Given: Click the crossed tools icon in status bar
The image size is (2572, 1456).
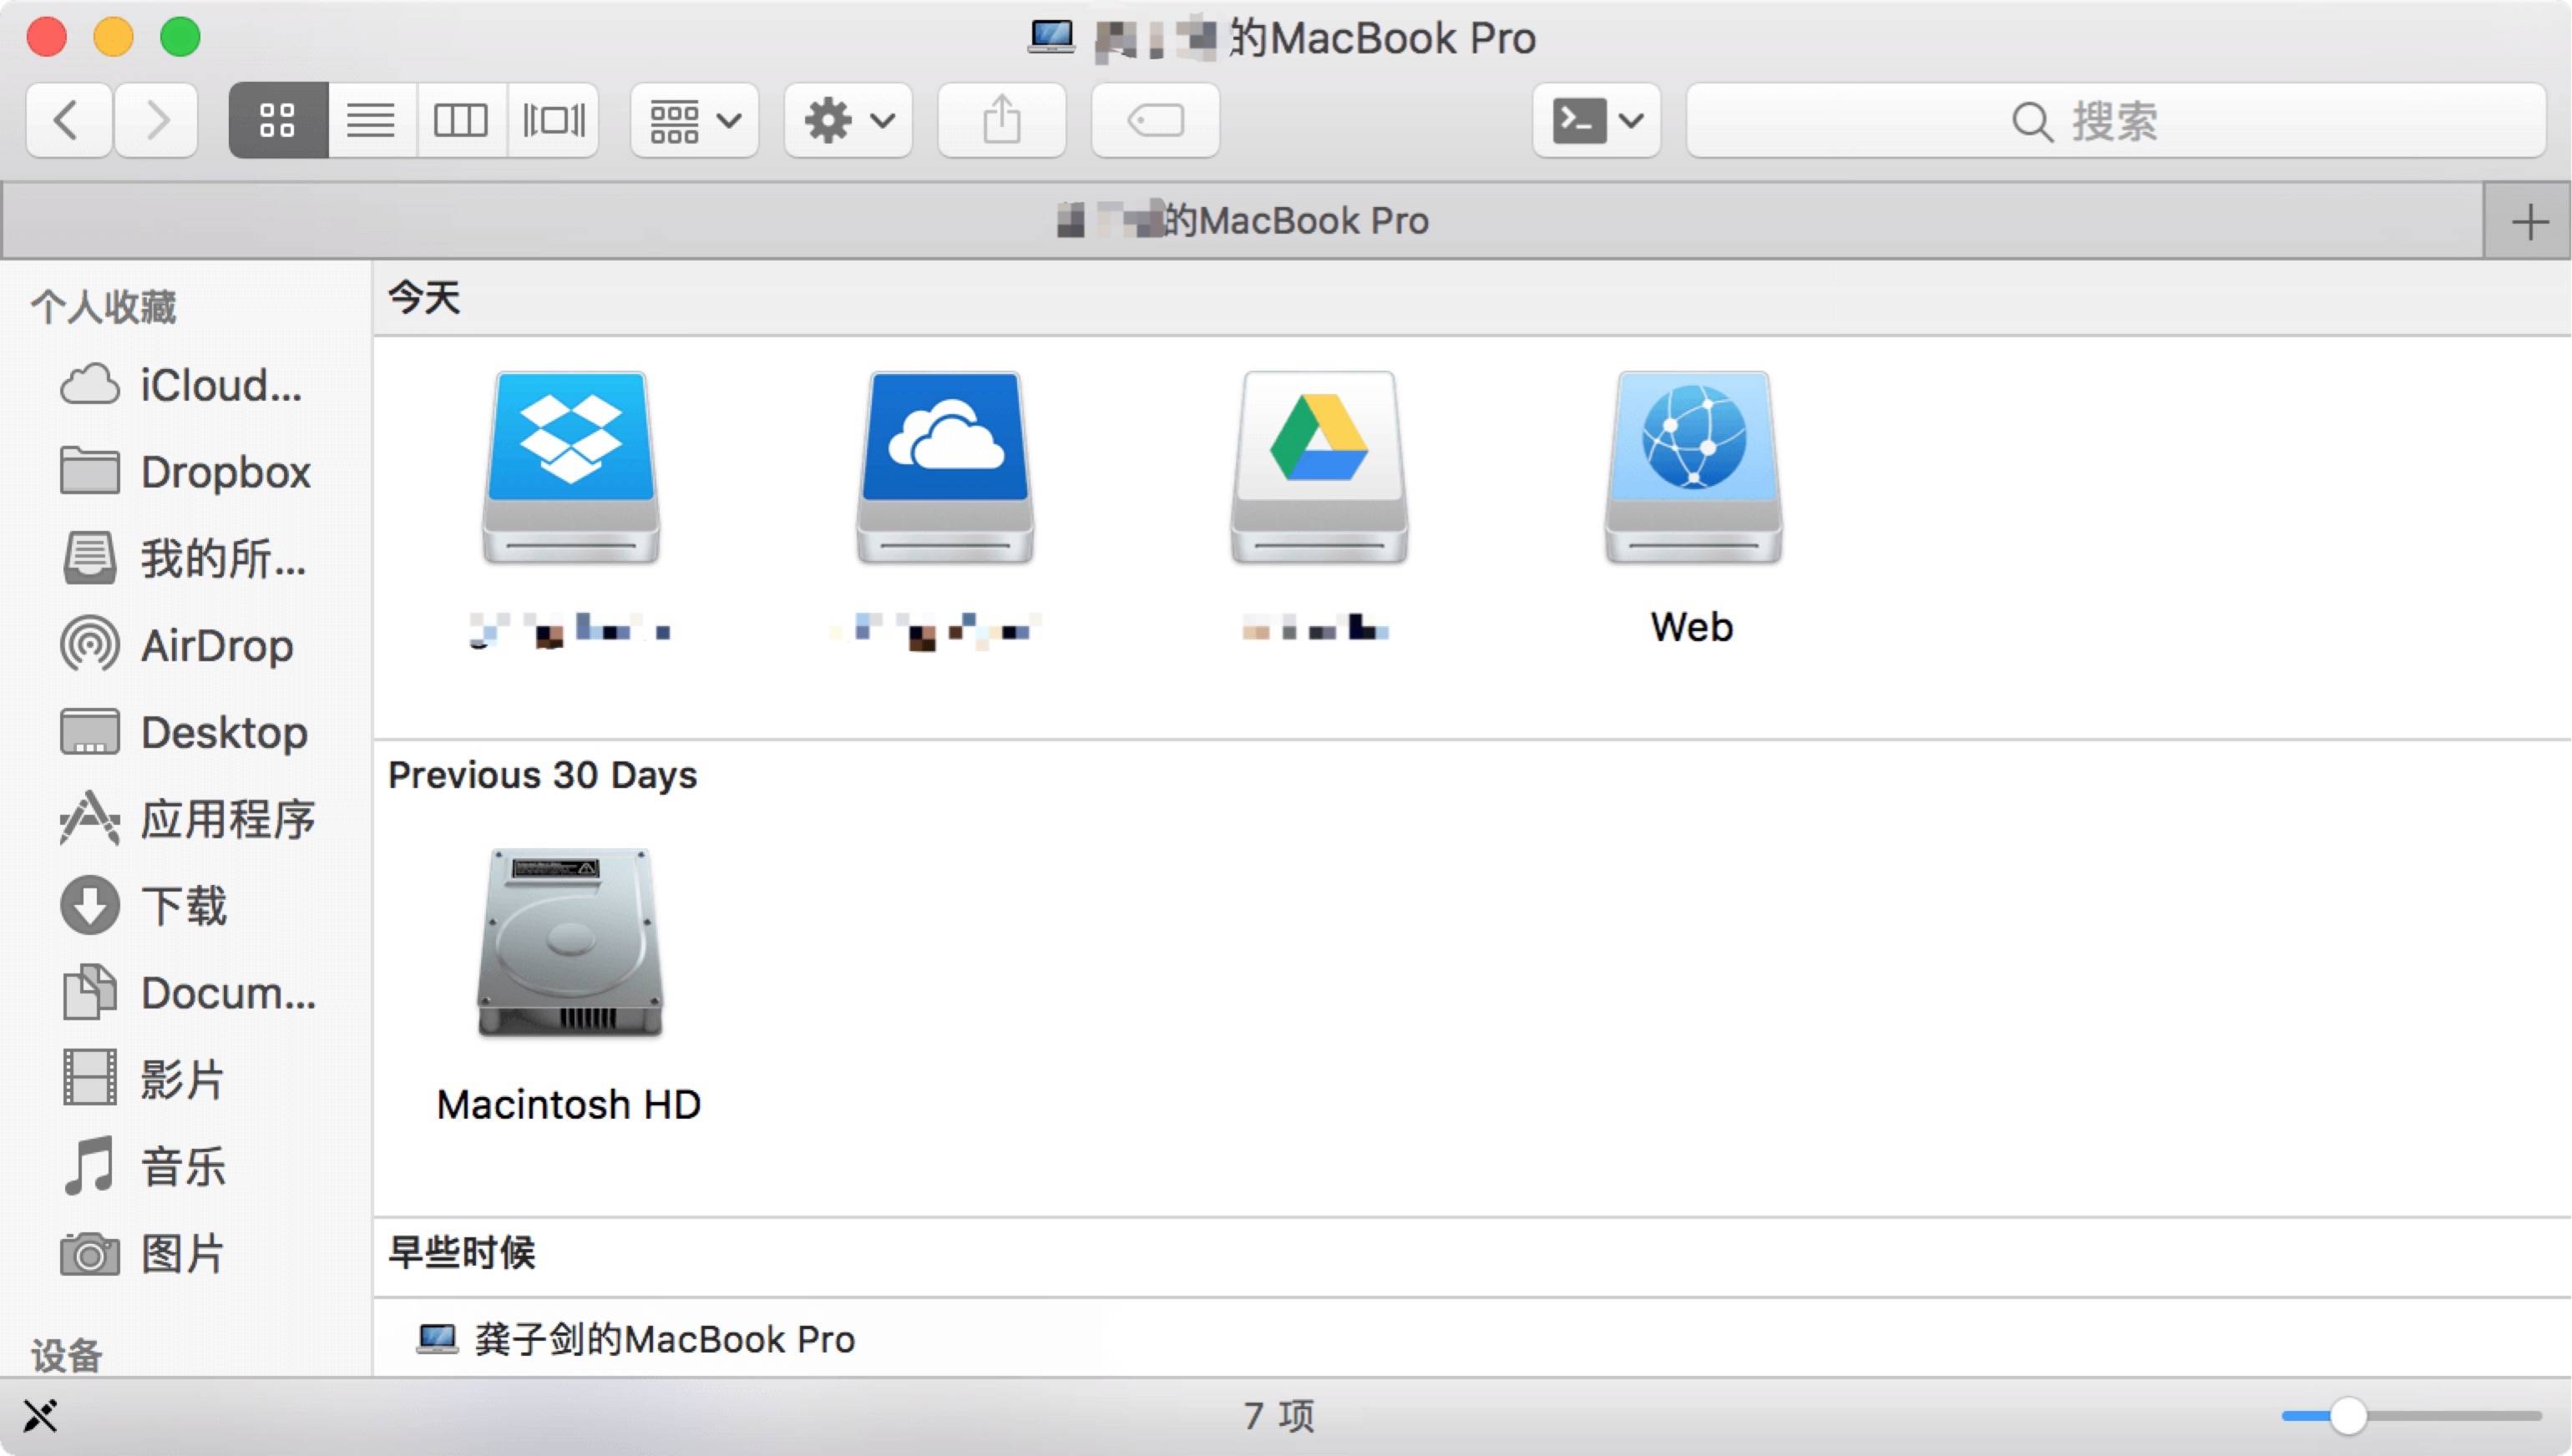Looking at the screenshot, I should 41,1416.
